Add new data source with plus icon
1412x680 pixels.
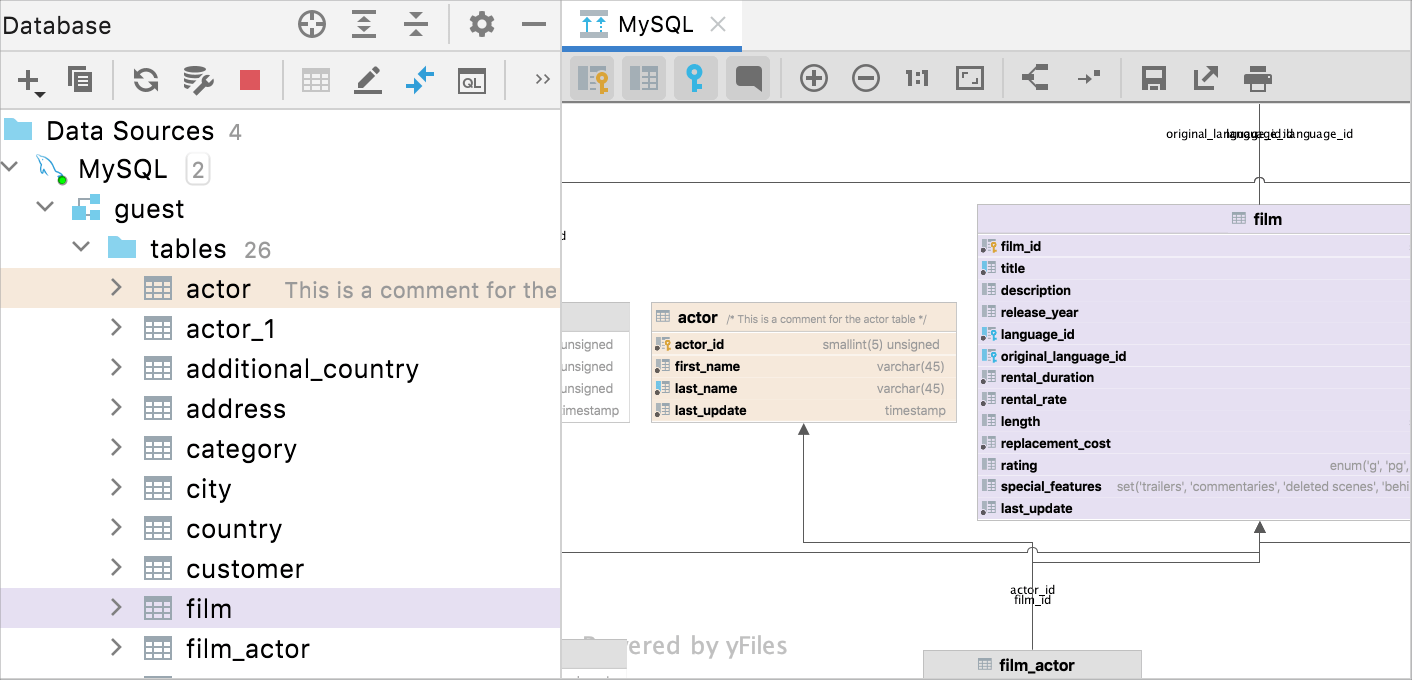(x=32, y=81)
